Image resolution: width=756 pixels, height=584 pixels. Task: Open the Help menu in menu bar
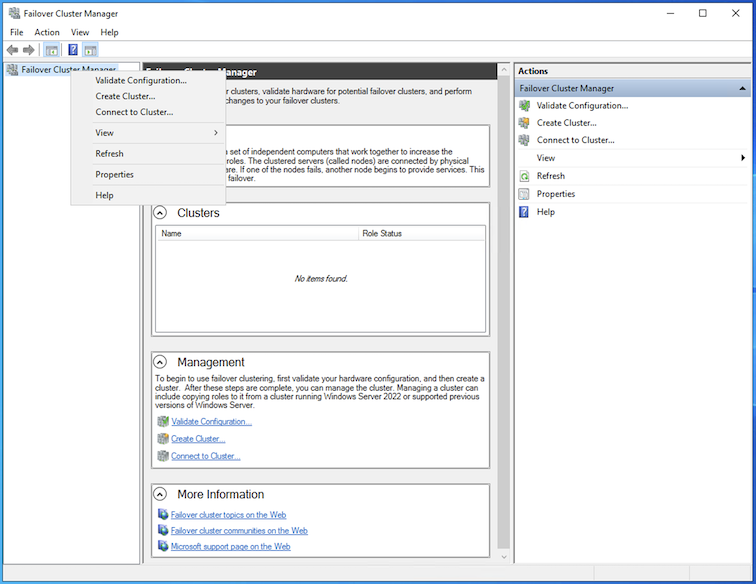coord(109,32)
